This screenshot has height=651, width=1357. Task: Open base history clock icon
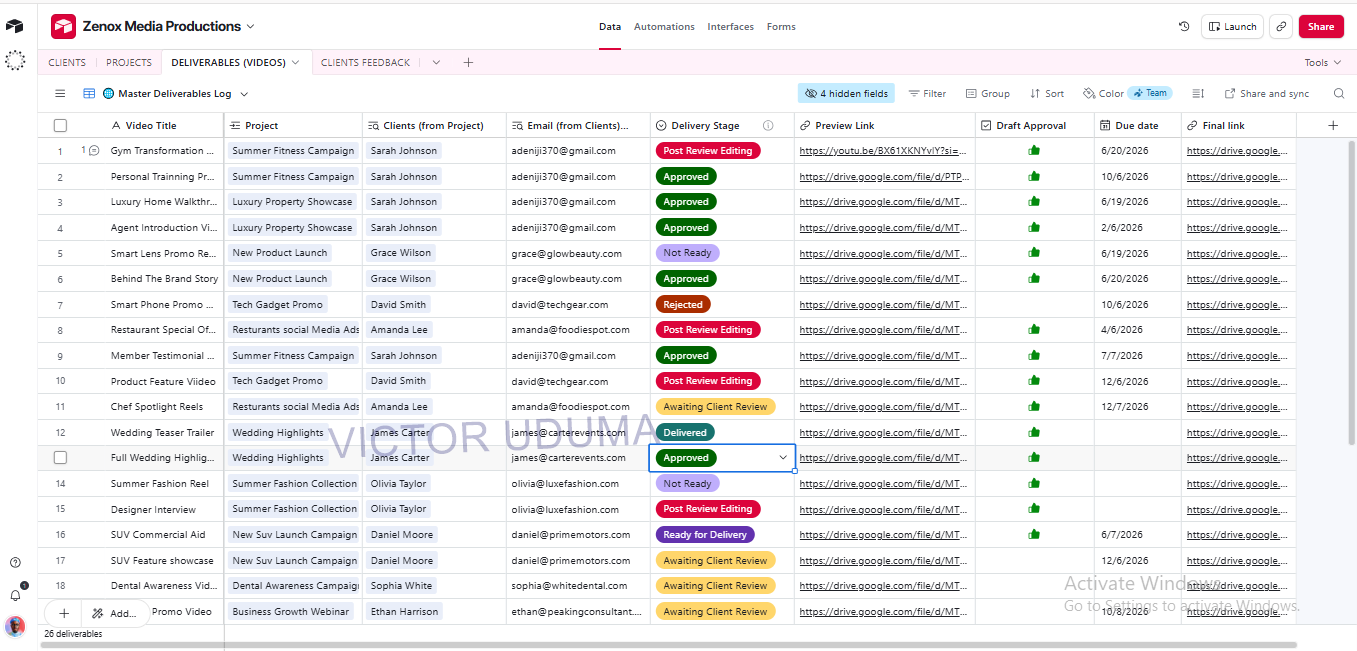[1184, 27]
